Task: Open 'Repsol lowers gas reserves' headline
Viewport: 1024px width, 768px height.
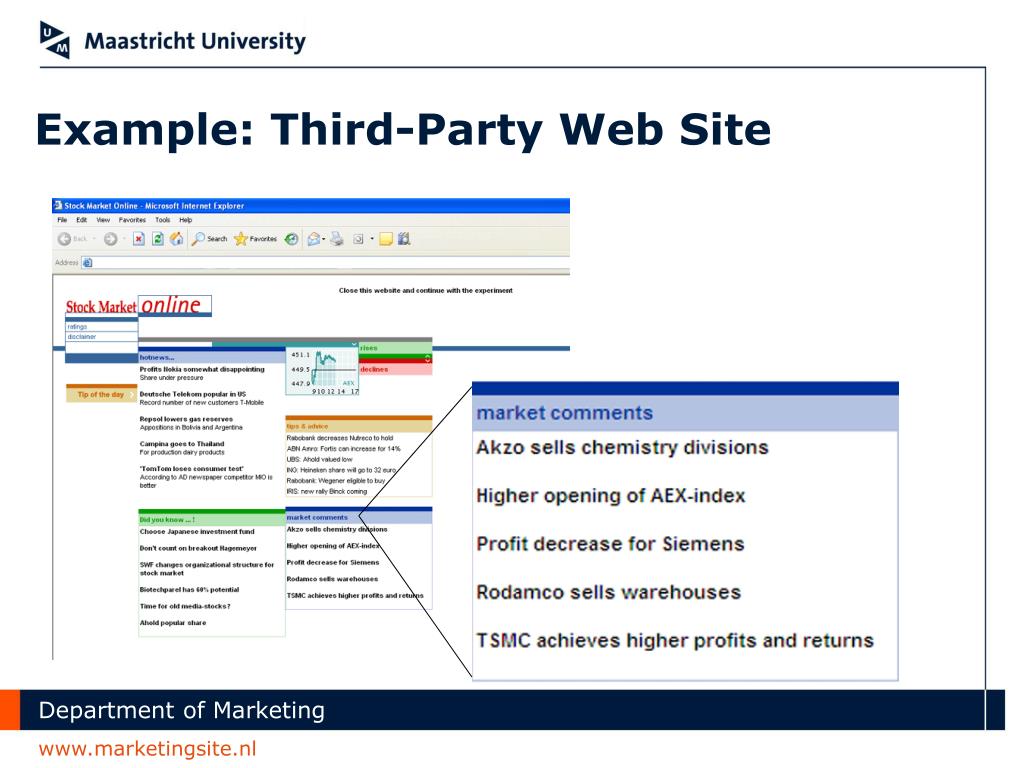Action: point(186,419)
